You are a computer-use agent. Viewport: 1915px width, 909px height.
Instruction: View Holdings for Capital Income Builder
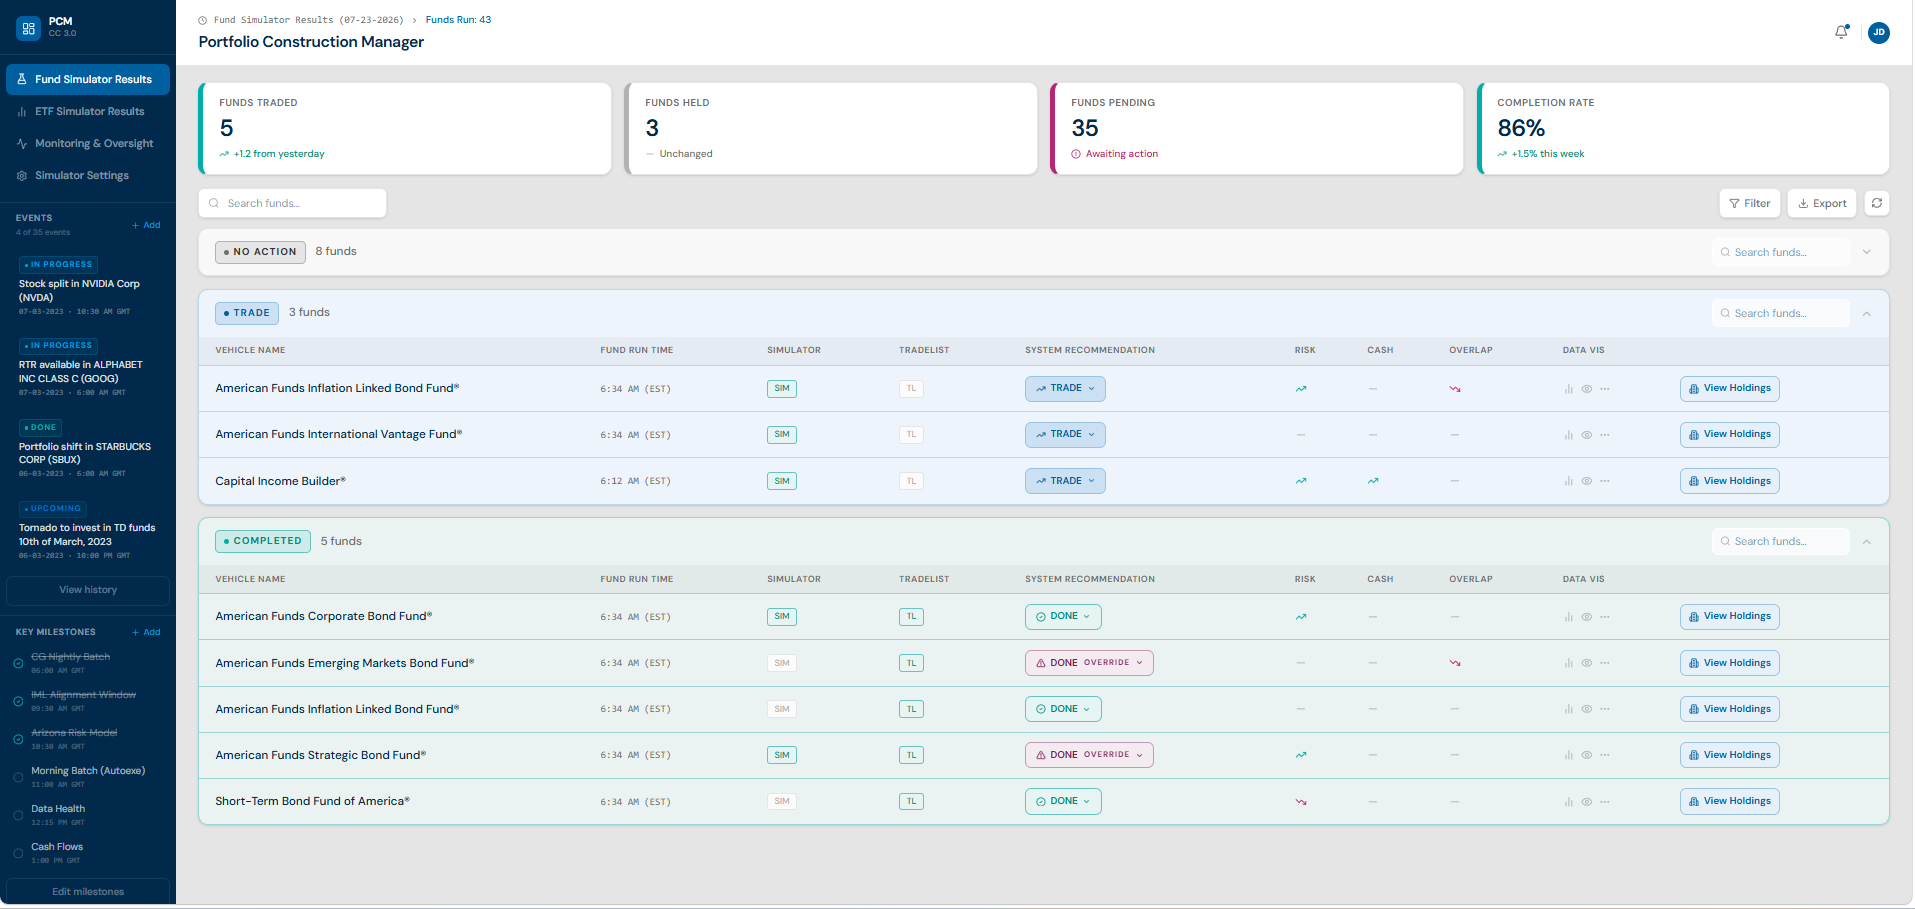tap(1730, 481)
